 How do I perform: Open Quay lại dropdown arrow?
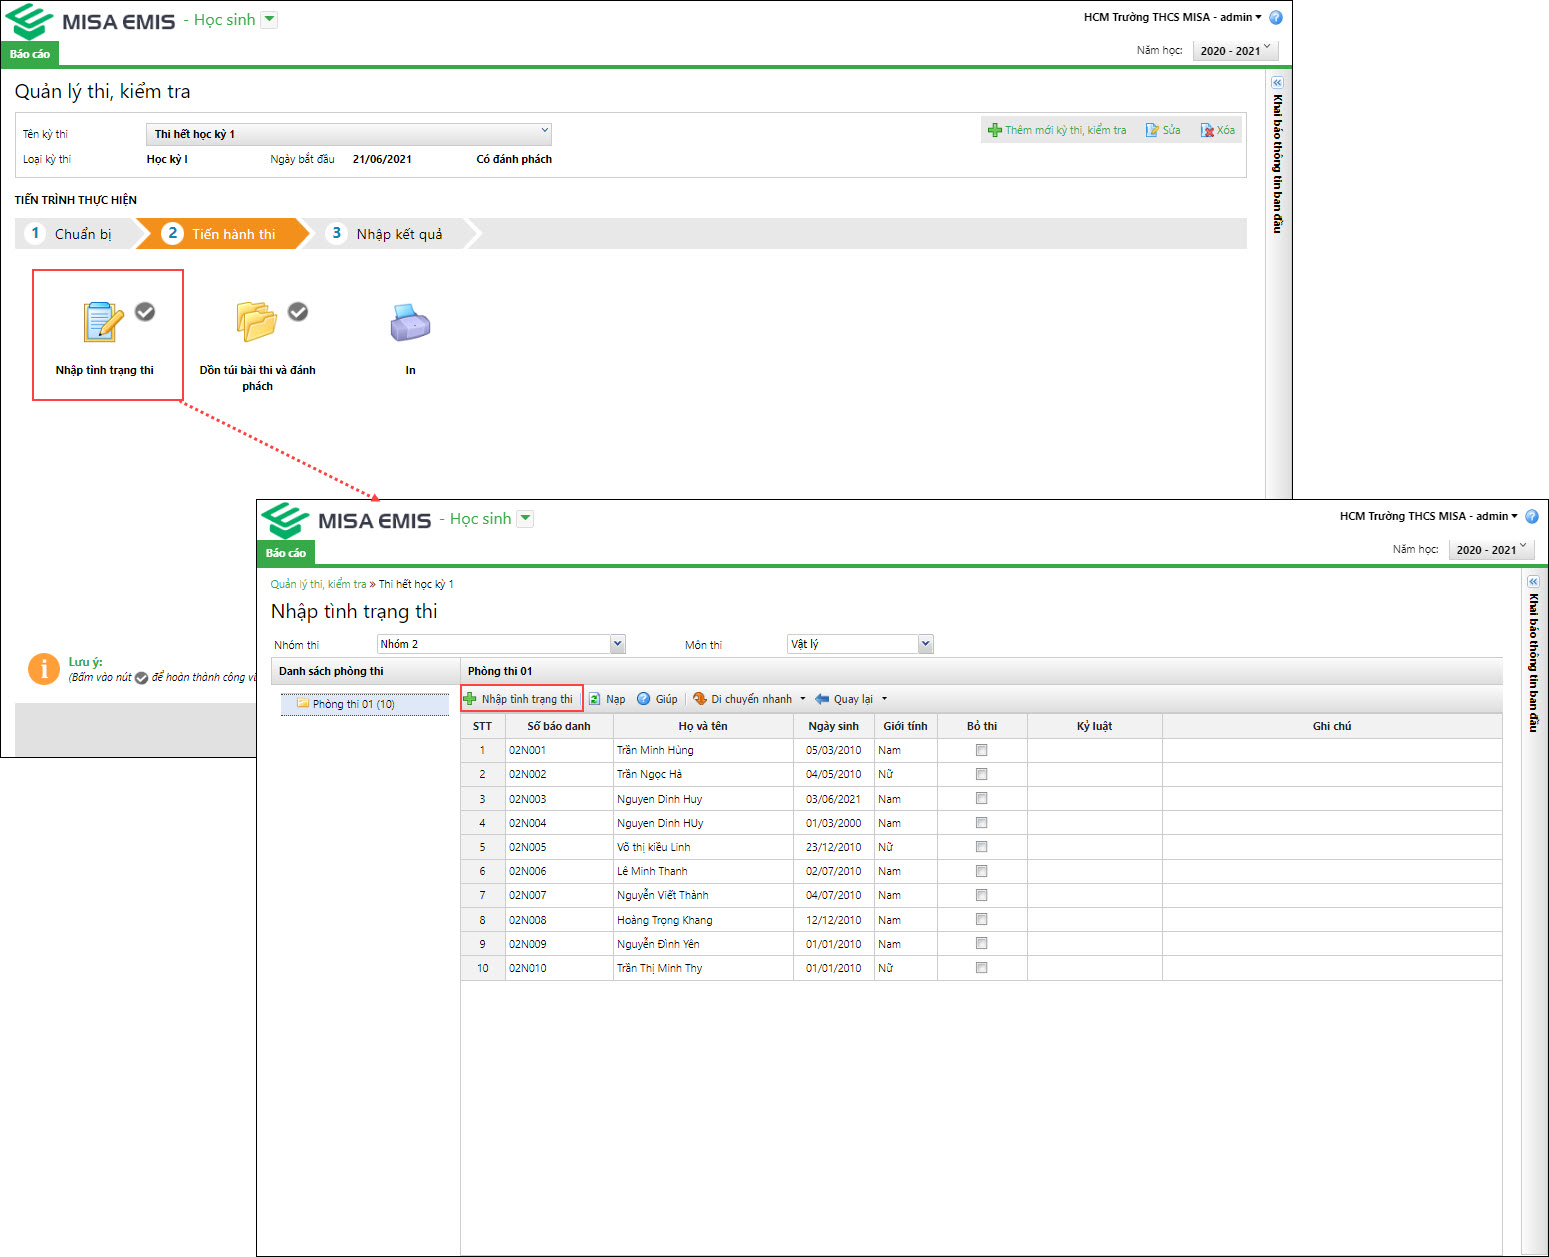(884, 699)
